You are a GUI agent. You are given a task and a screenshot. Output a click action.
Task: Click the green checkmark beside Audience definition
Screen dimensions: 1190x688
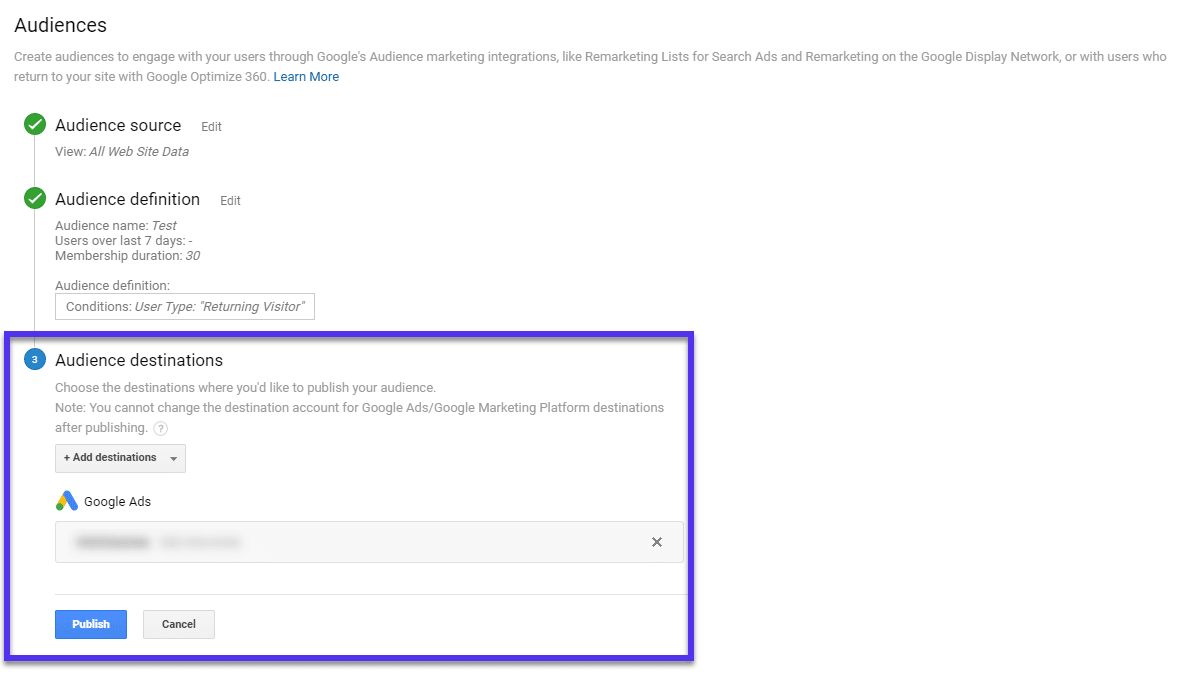click(x=33, y=197)
